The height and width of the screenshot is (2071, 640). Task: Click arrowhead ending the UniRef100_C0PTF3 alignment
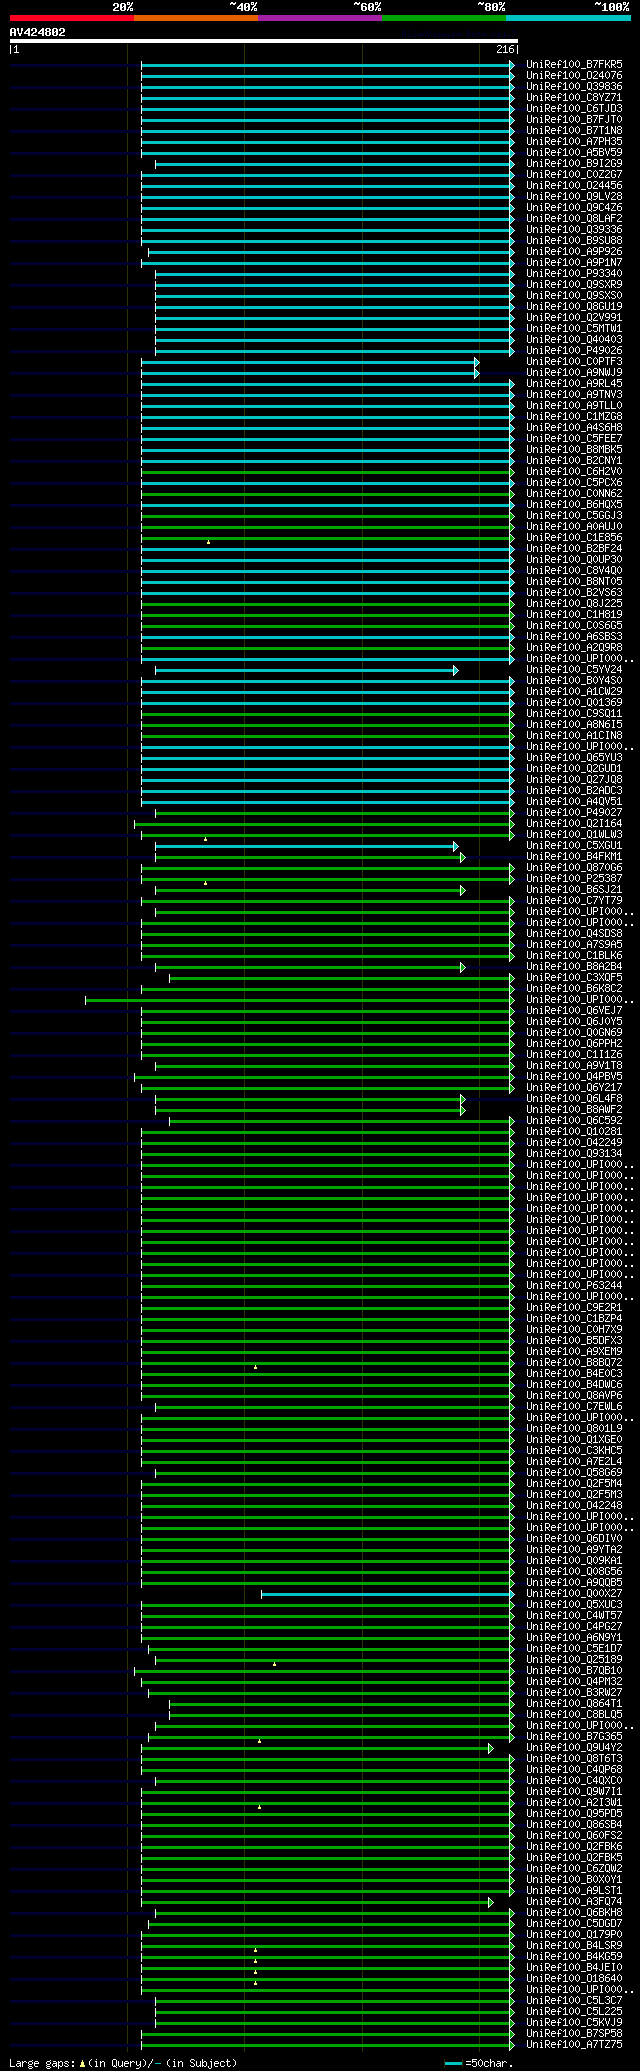click(477, 362)
